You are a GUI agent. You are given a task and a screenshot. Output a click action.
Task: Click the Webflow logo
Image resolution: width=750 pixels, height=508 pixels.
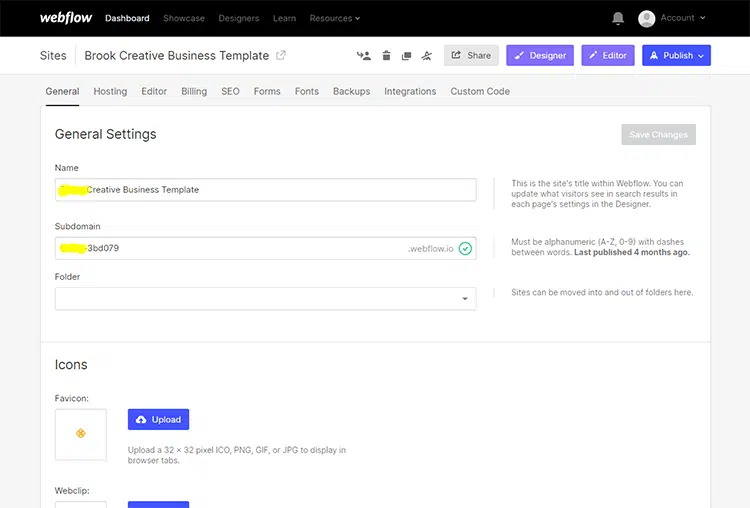(x=66, y=18)
